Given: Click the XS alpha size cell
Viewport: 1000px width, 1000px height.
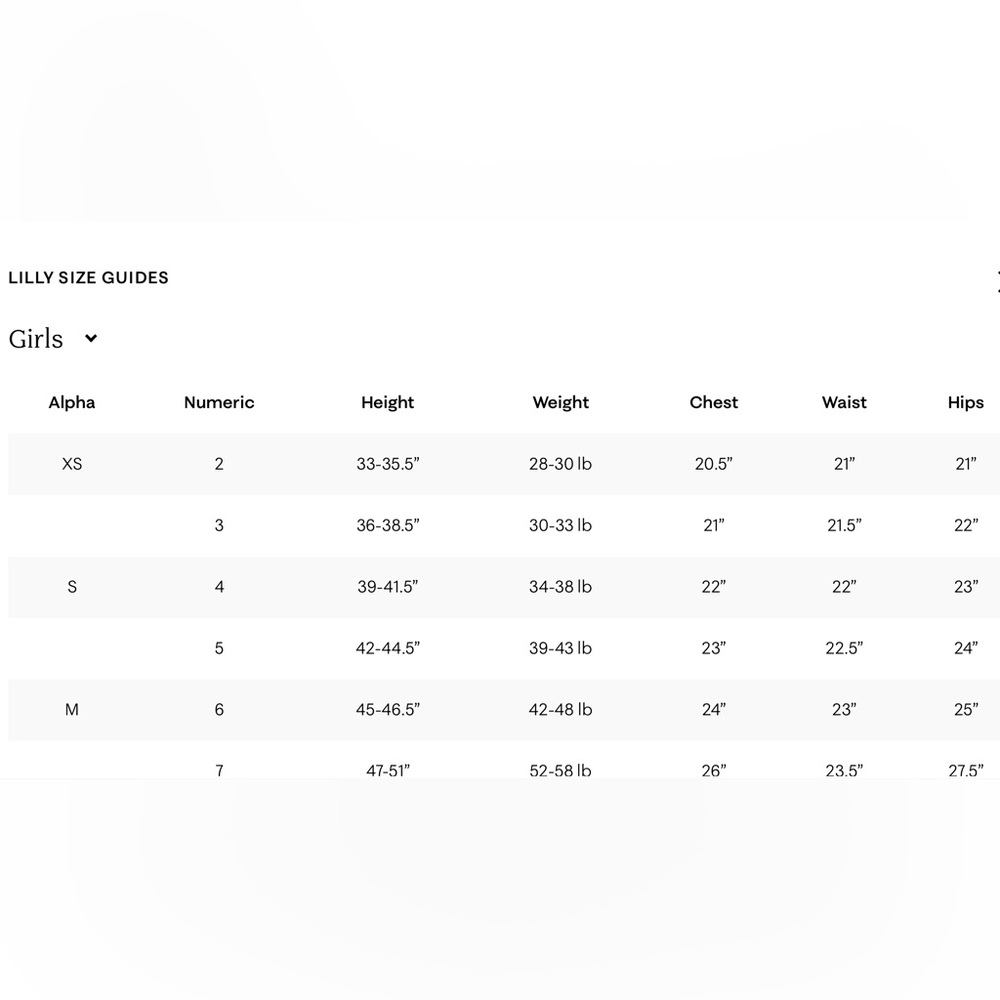Looking at the screenshot, I should coord(72,464).
